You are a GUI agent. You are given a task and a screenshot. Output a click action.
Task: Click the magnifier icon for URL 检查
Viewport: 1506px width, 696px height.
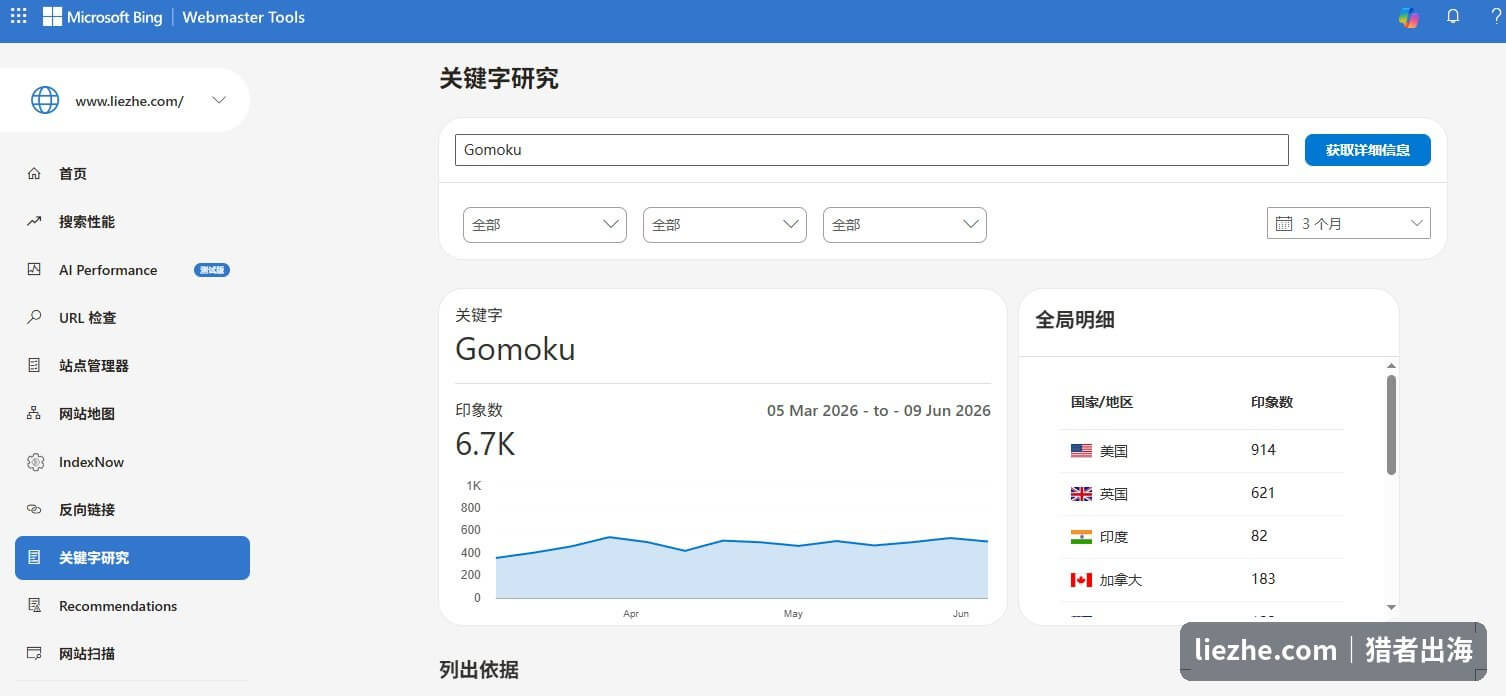(x=34, y=318)
